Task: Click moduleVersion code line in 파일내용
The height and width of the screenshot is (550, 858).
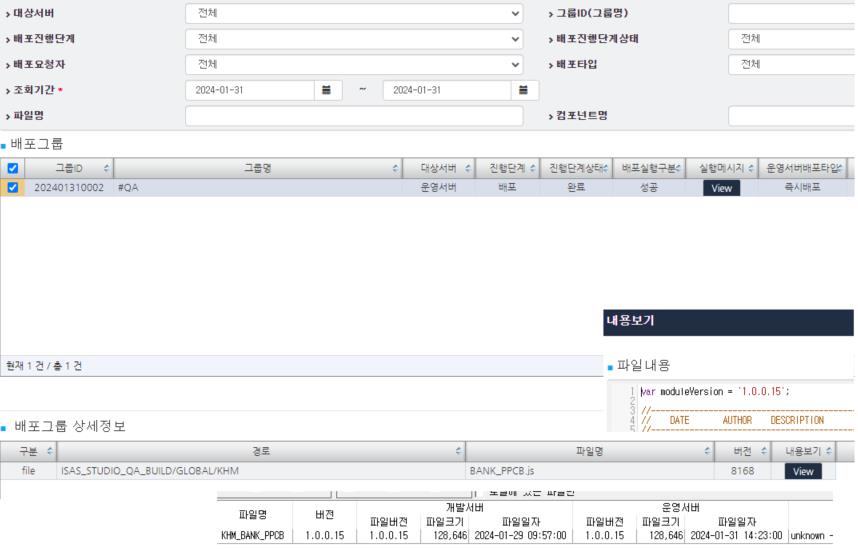Action: coord(715,392)
